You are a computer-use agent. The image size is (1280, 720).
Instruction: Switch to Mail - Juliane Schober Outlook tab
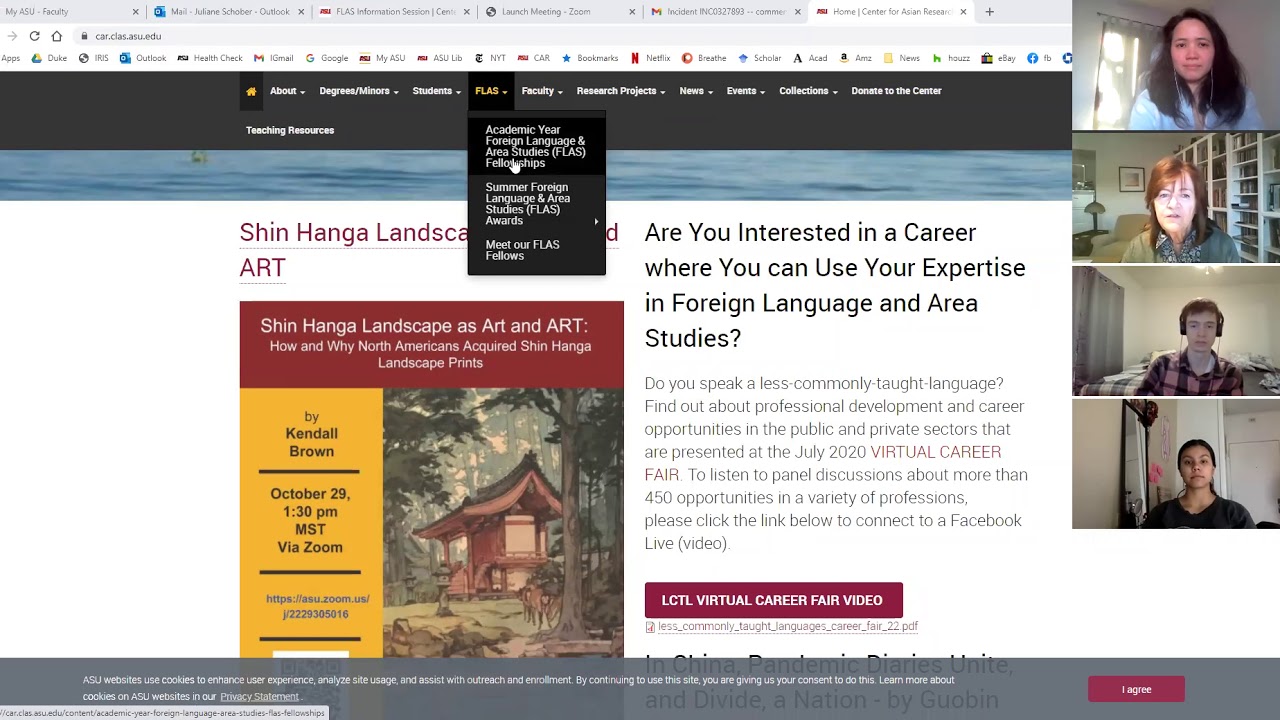click(x=230, y=12)
